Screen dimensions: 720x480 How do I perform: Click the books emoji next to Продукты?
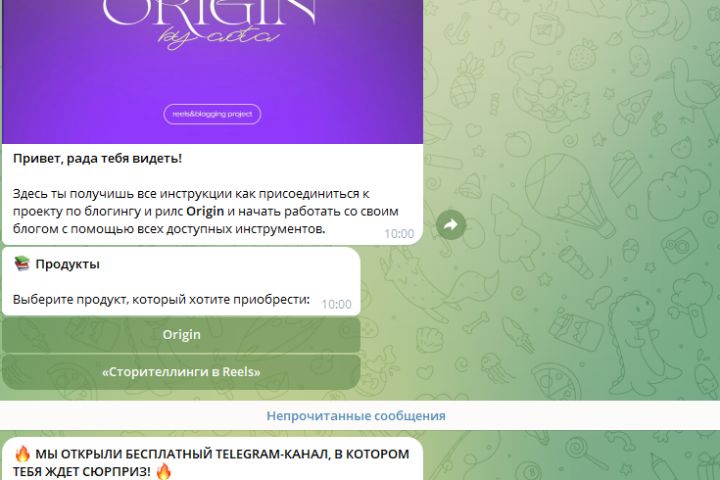pos(22,264)
